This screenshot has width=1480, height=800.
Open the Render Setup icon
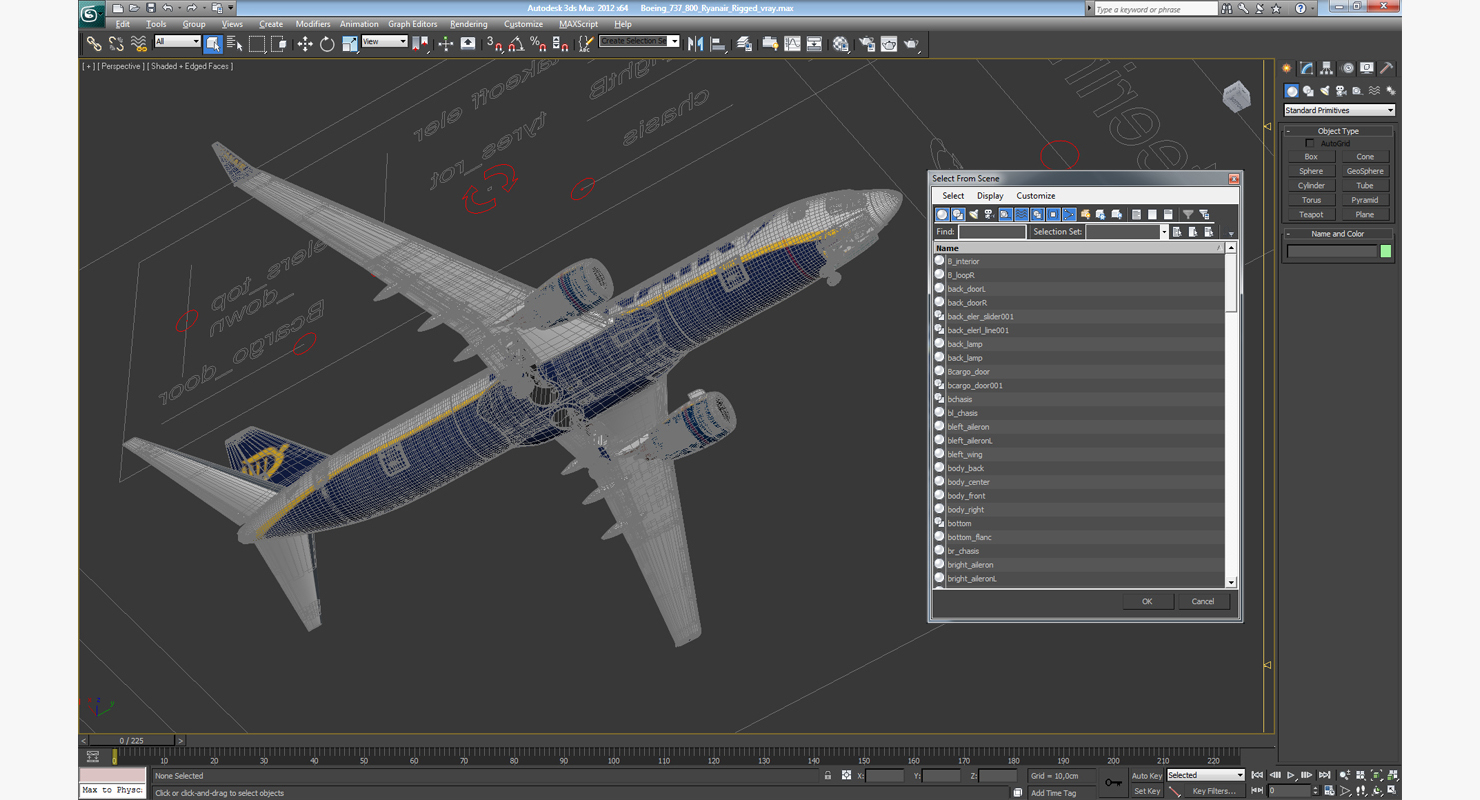coord(865,44)
